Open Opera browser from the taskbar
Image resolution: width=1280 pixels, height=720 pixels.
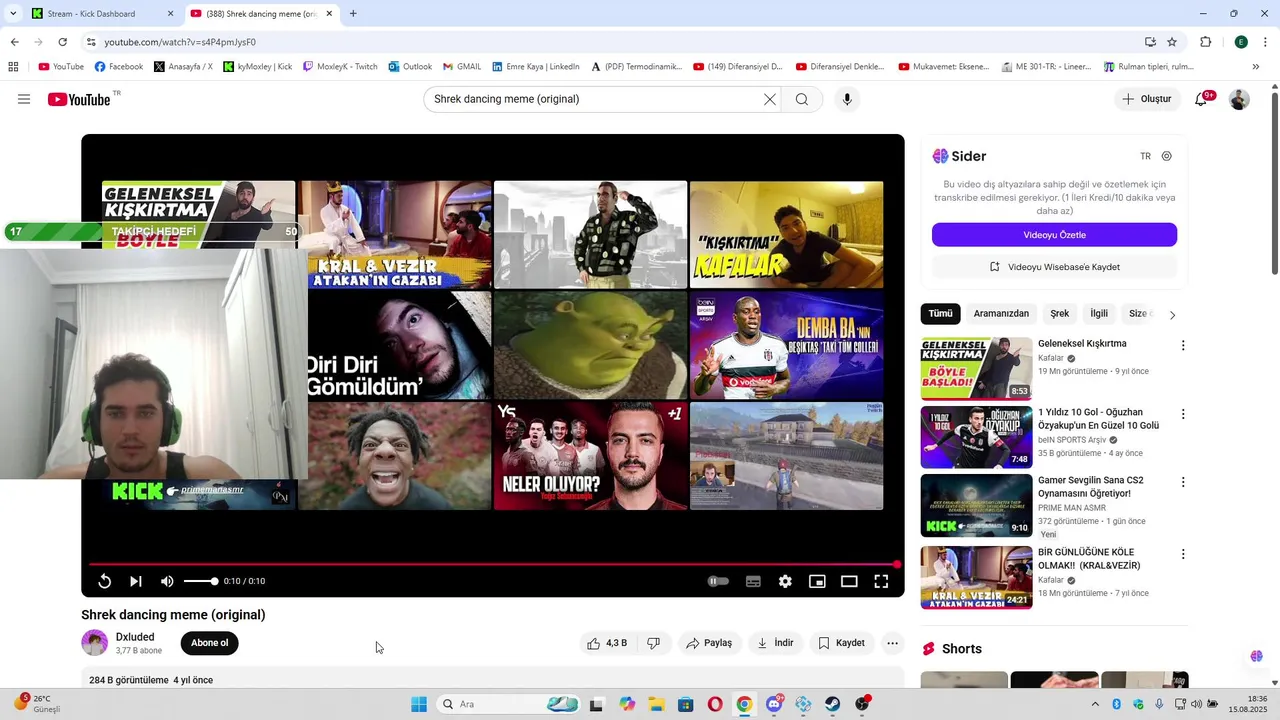(715, 704)
